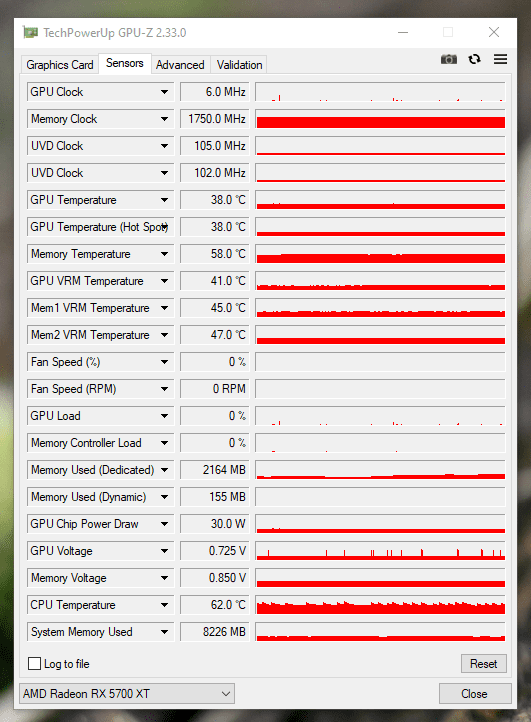Expand the Memory Temperature dropdown
This screenshot has height=722, width=531.
(164, 254)
